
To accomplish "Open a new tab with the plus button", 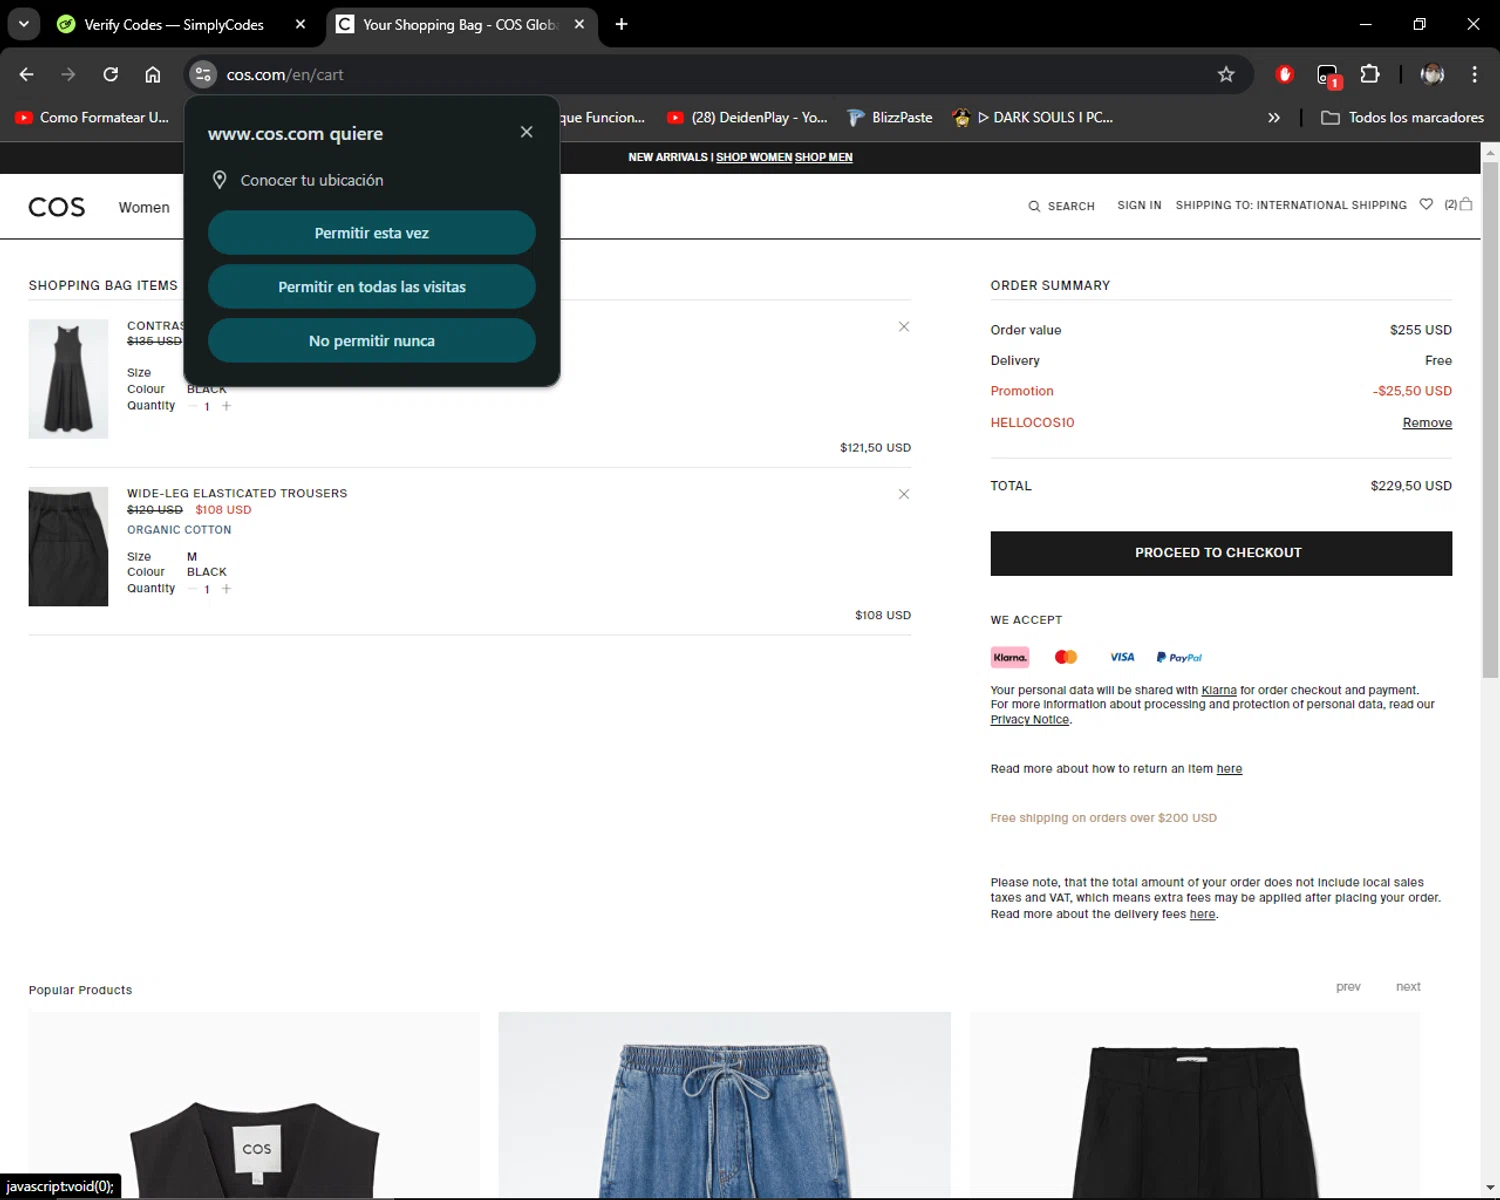I will coord(621,24).
